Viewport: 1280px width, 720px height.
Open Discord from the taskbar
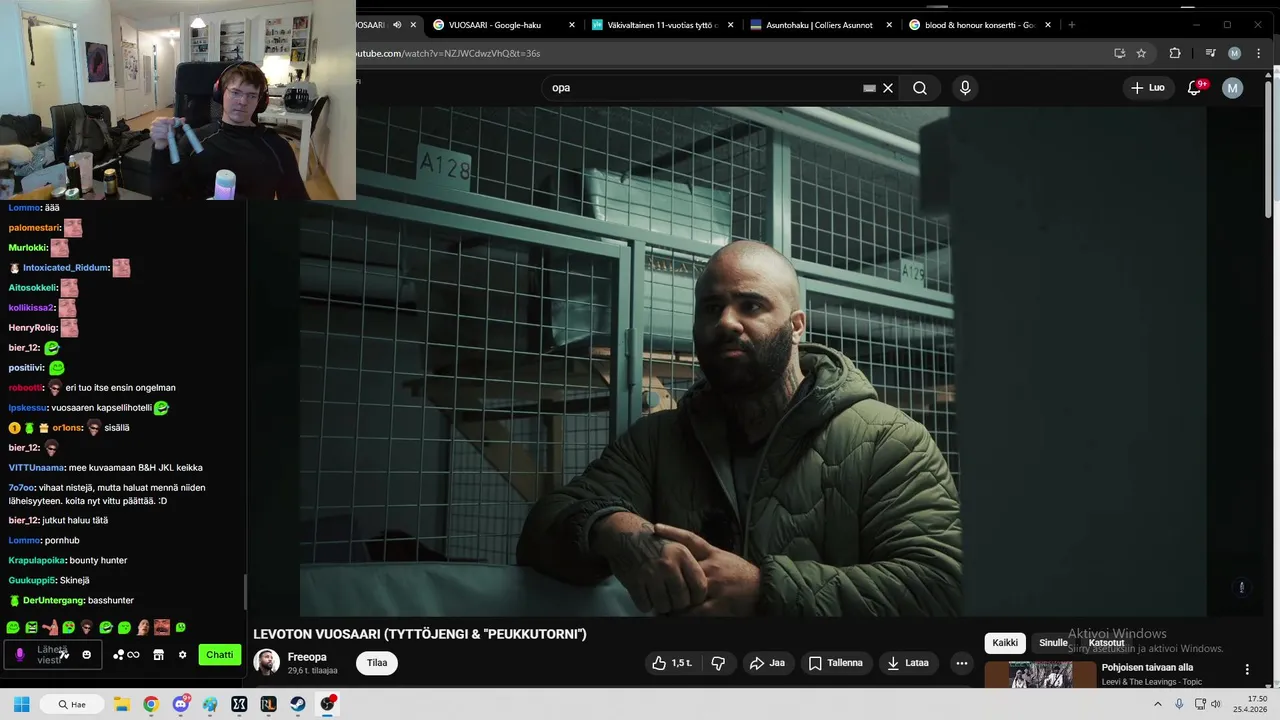pos(180,704)
